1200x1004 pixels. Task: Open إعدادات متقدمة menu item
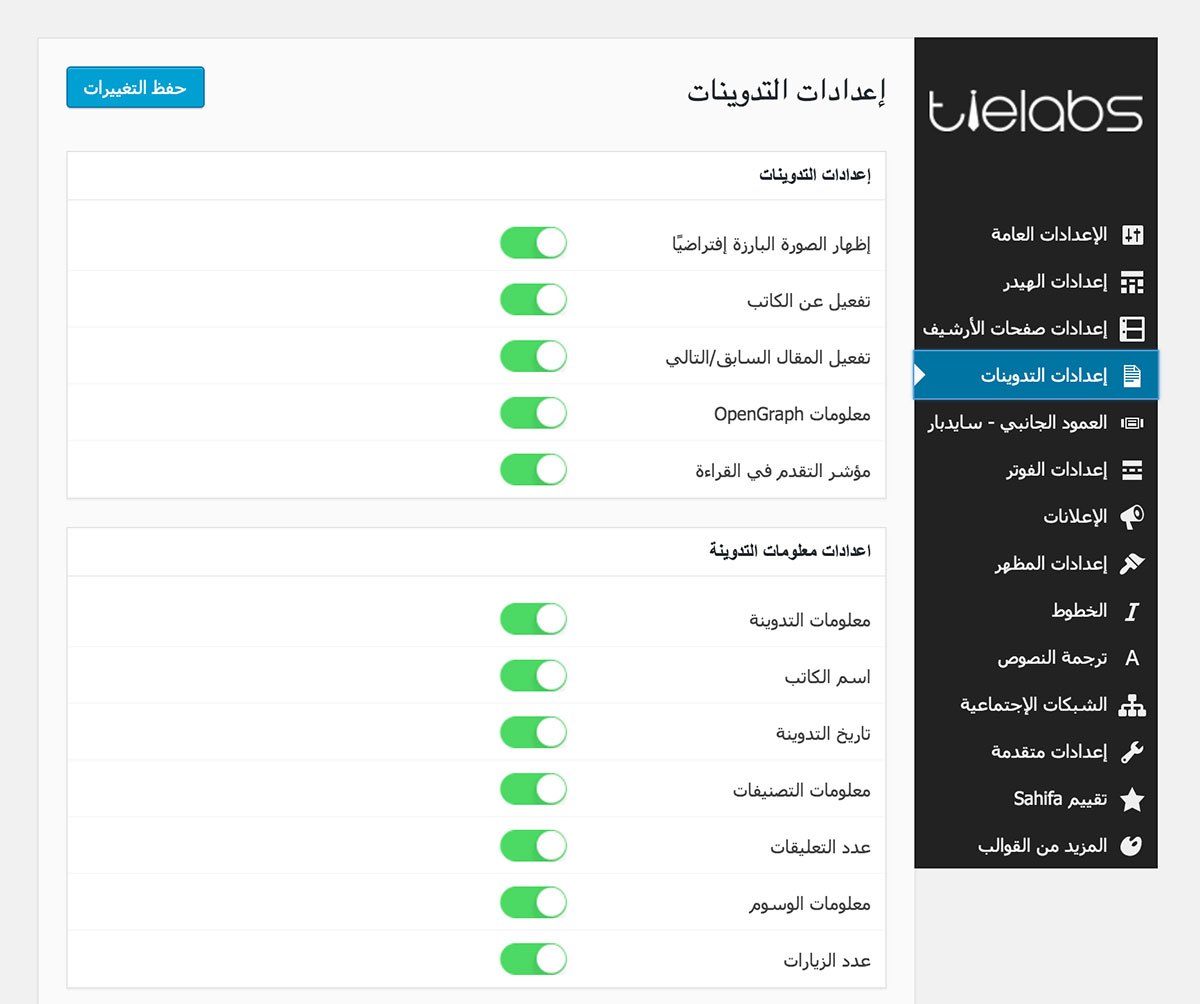point(1036,752)
